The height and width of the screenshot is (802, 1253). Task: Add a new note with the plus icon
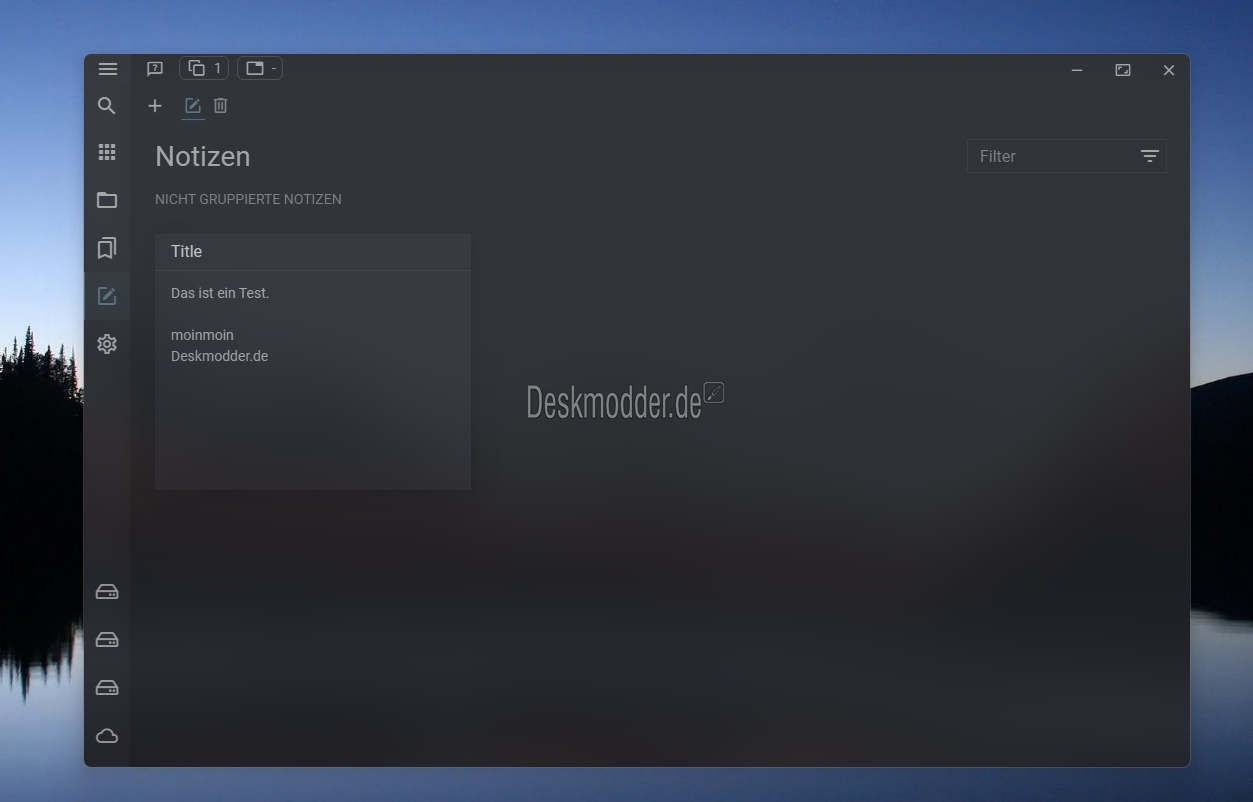[x=155, y=106]
